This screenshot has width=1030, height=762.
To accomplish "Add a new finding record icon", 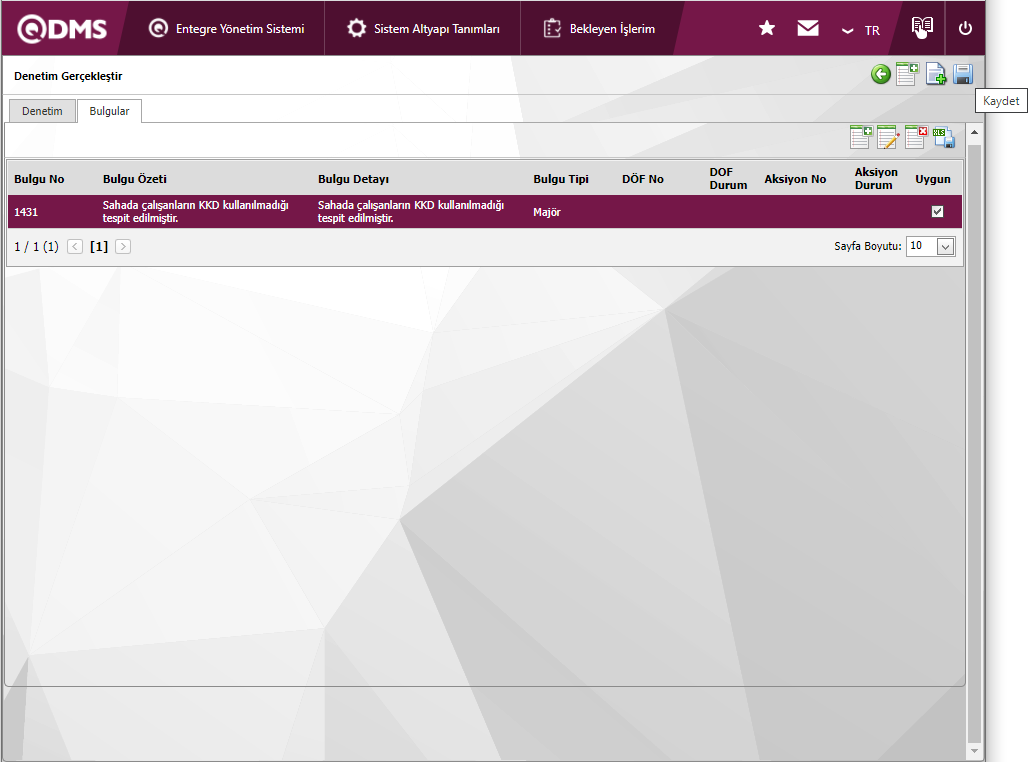I will tap(861, 137).
